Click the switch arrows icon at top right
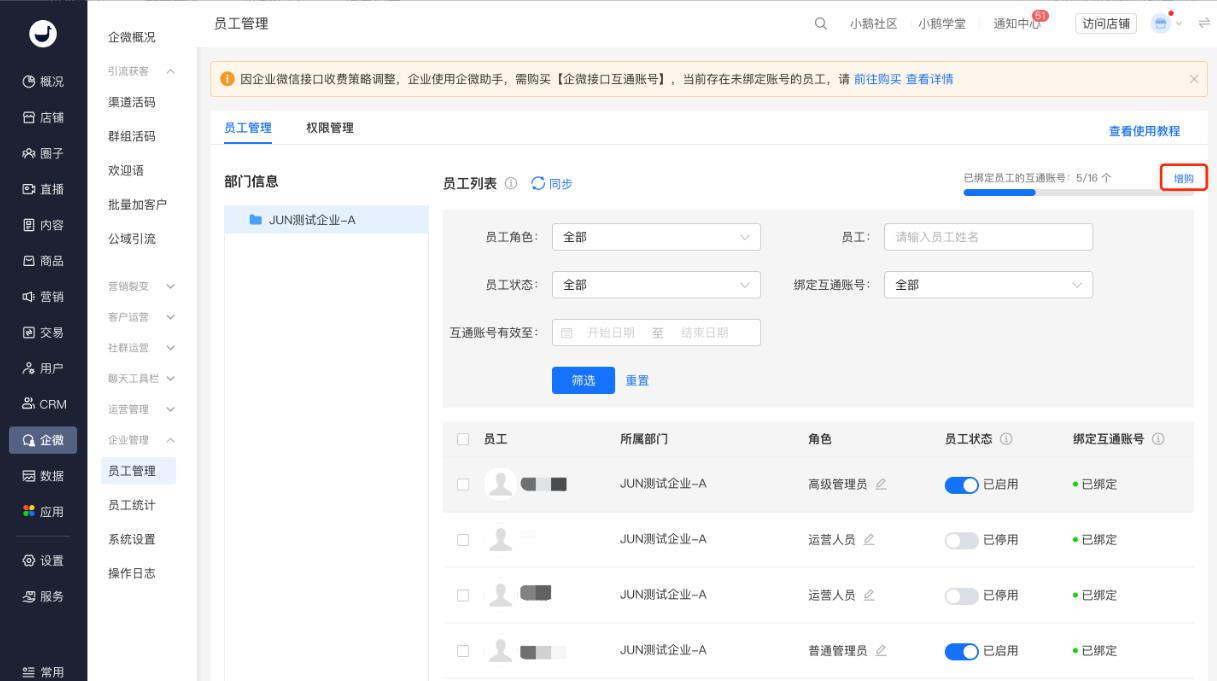The image size is (1217, 681). pyautogui.click(x=1203, y=23)
